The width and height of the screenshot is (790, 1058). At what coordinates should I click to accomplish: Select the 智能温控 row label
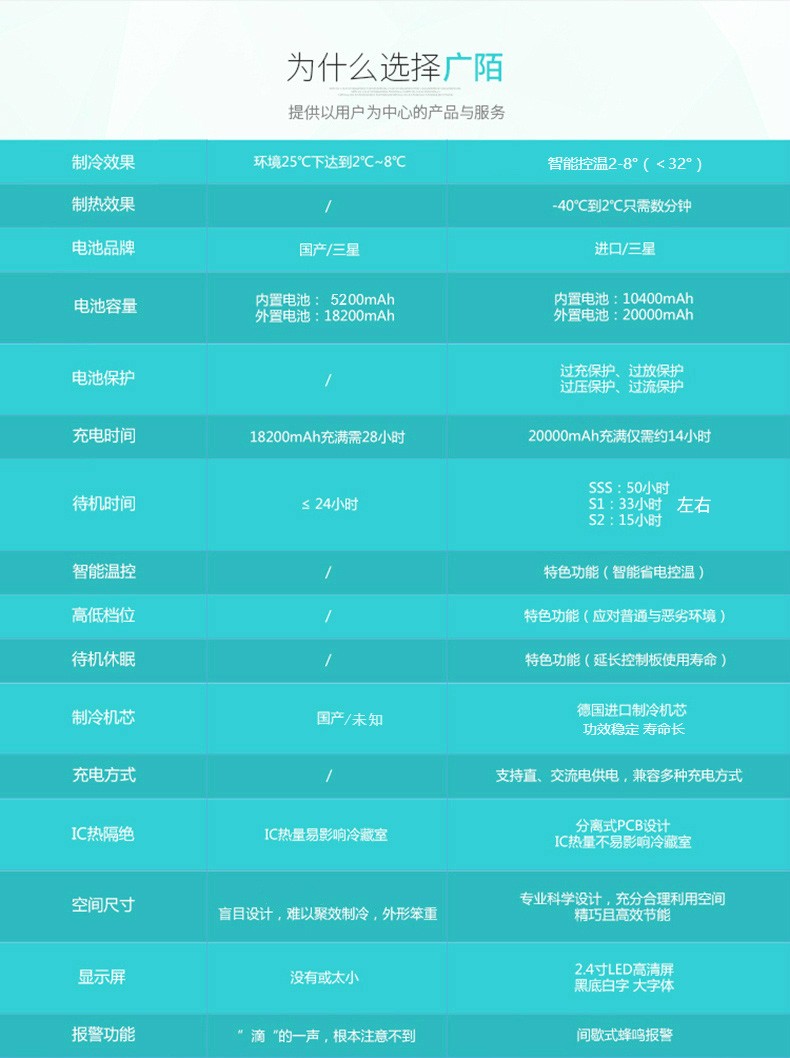tap(103, 572)
